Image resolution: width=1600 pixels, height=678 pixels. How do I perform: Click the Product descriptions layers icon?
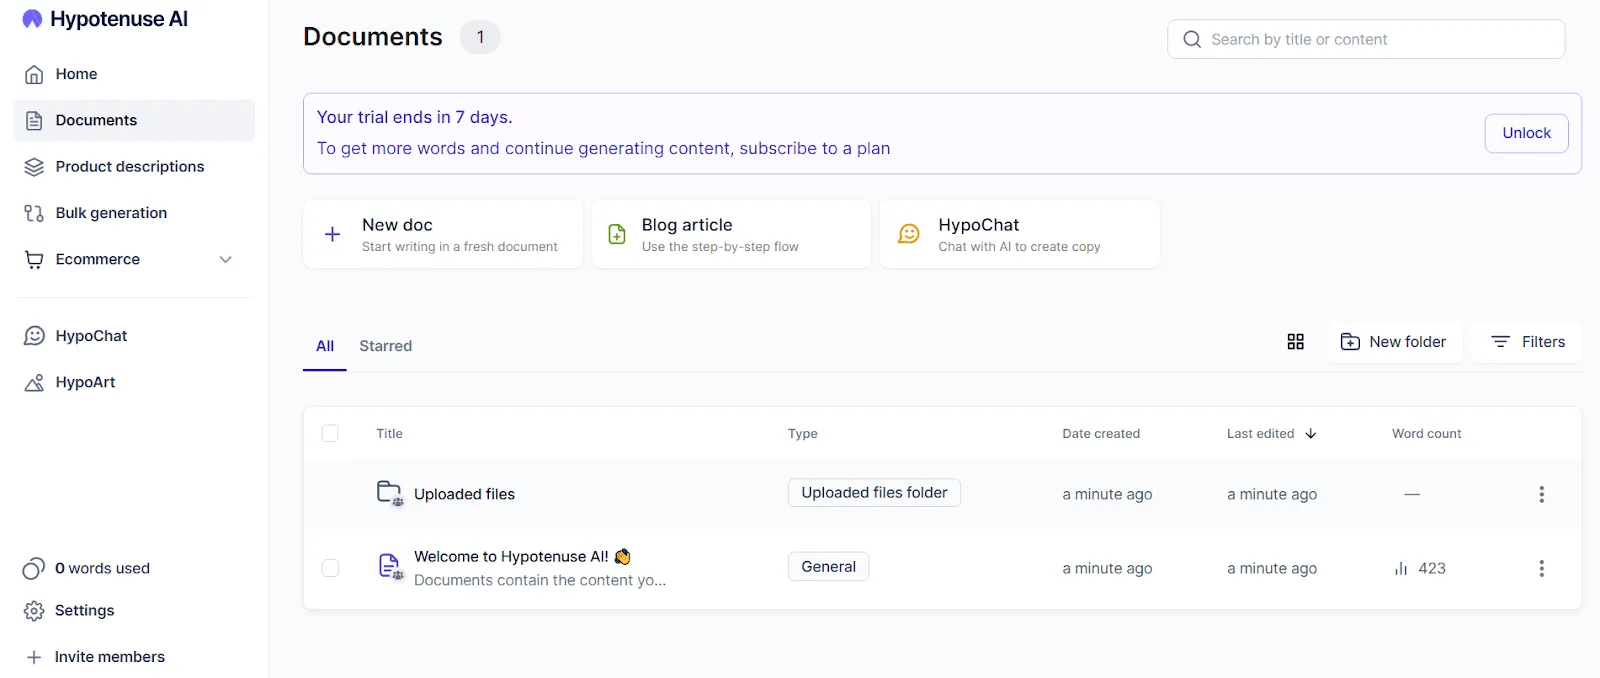point(34,167)
